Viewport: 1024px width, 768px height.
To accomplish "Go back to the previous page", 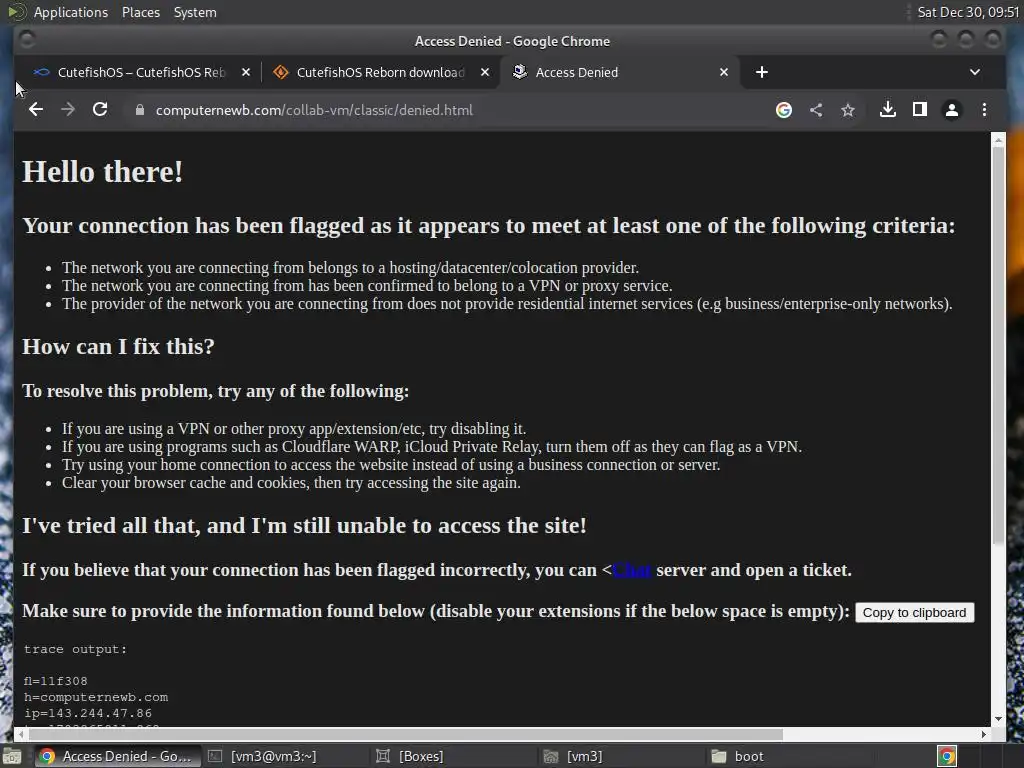I will [x=36, y=110].
